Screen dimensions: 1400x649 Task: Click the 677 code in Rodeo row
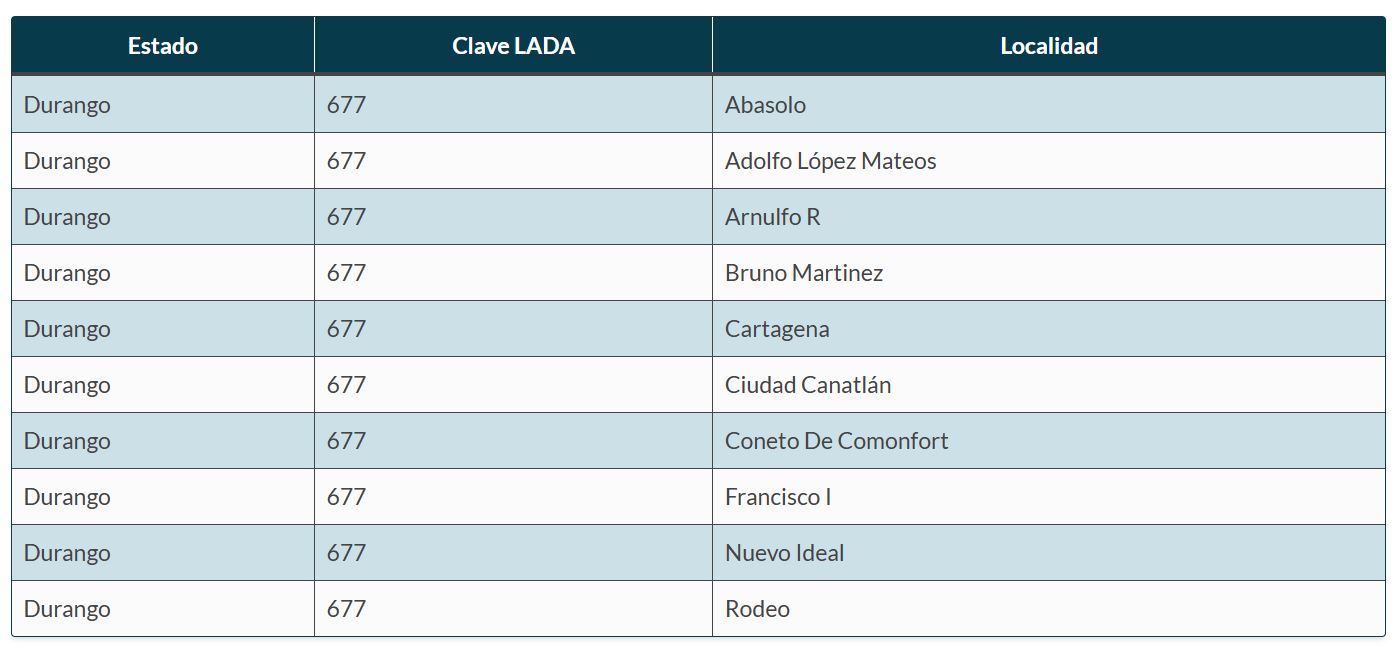tap(346, 609)
